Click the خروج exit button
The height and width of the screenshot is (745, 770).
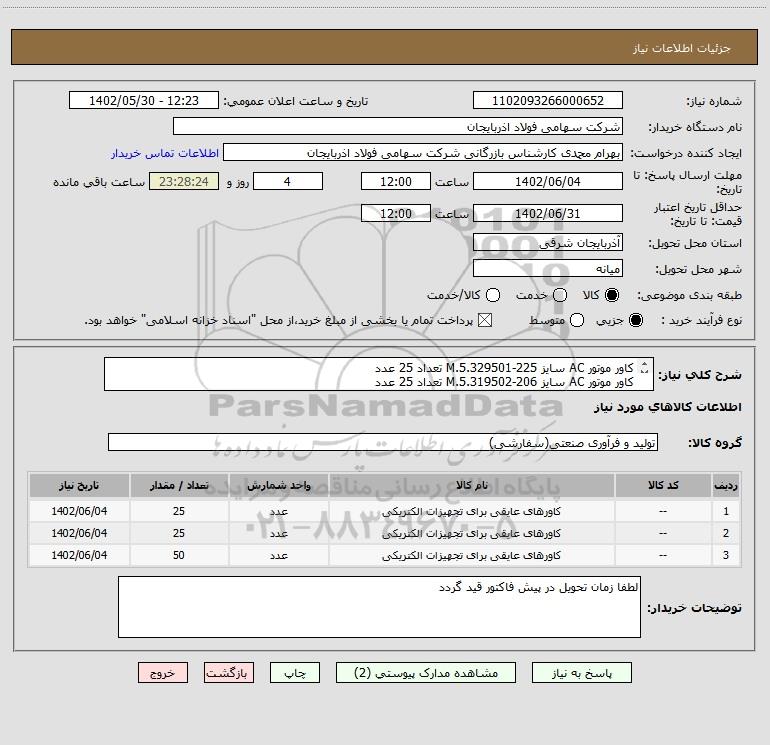[x=163, y=673]
